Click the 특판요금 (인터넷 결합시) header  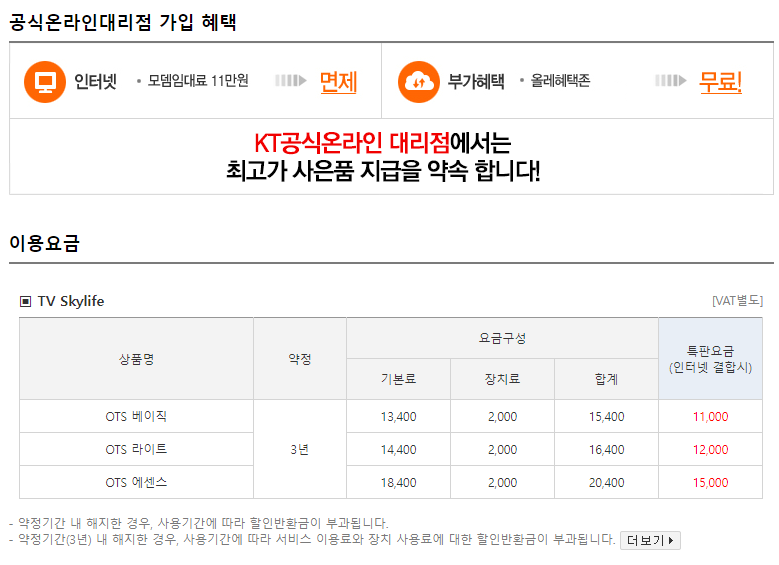coord(710,359)
